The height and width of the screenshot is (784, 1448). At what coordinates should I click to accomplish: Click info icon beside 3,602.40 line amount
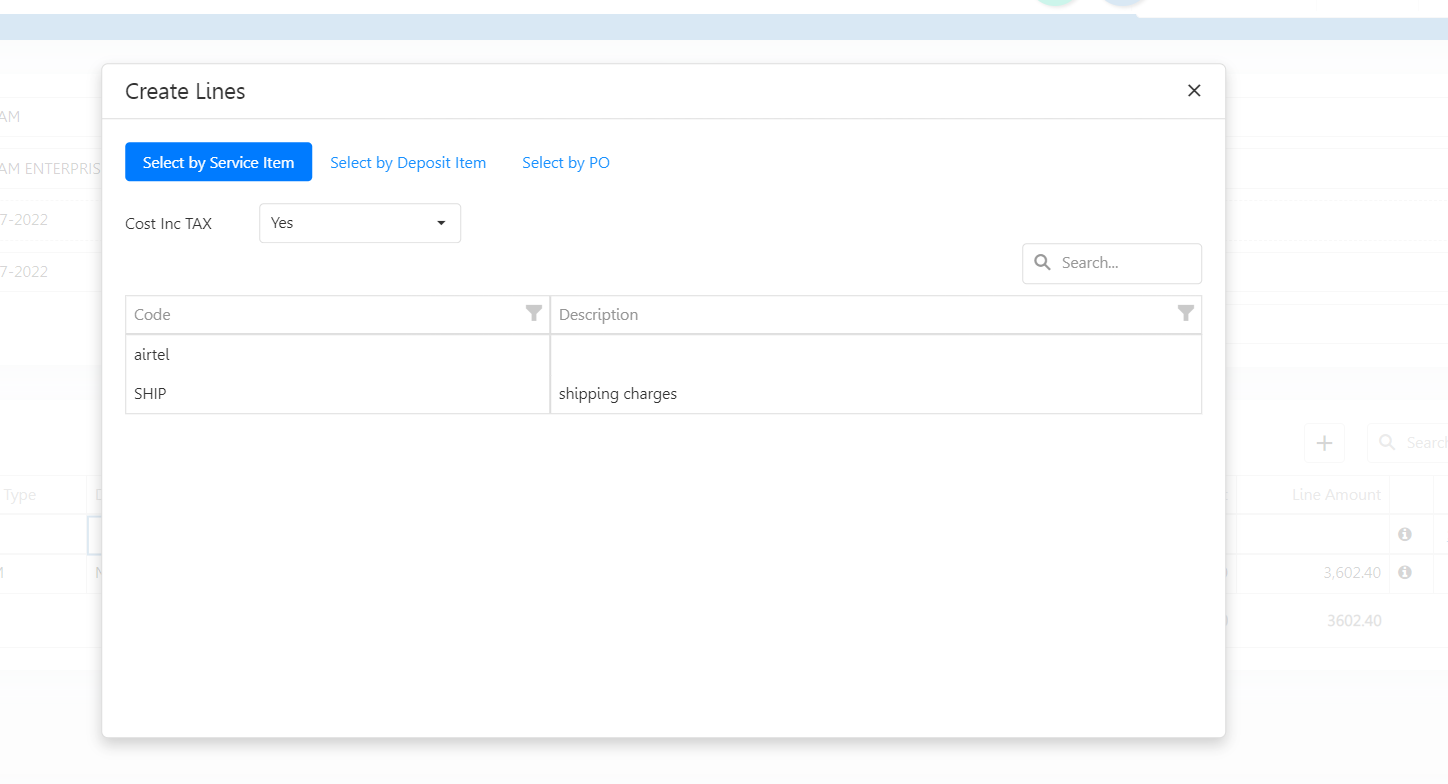[1405, 572]
